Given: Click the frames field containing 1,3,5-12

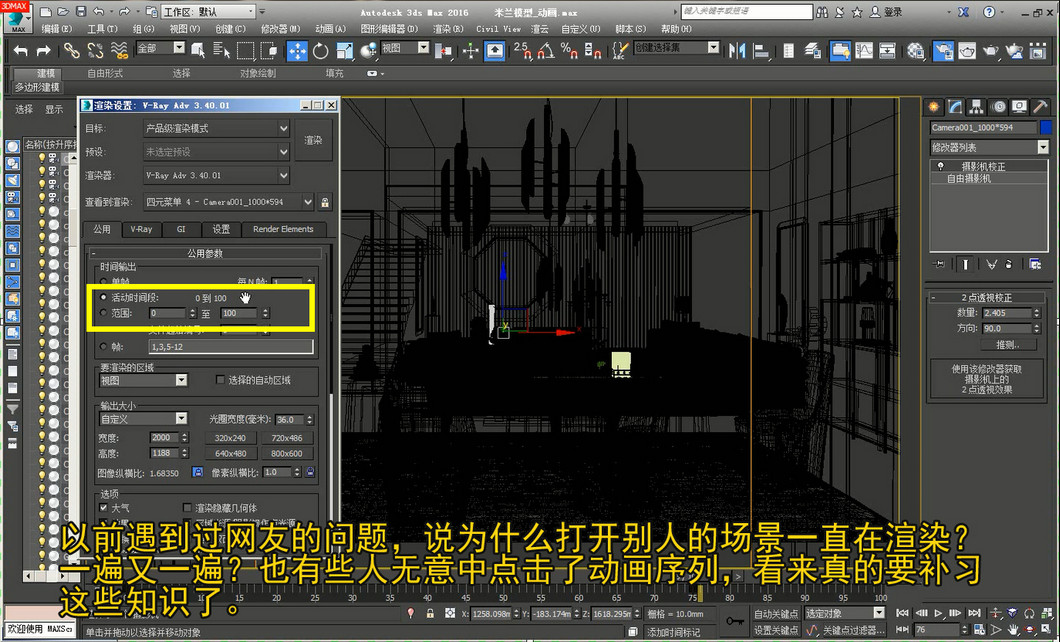Looking at the screenshot, I should coord(231,347).
